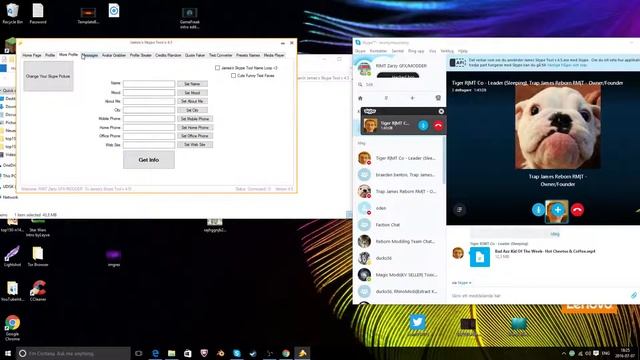Open Recycle Bin on desktop

click(12, 13)
